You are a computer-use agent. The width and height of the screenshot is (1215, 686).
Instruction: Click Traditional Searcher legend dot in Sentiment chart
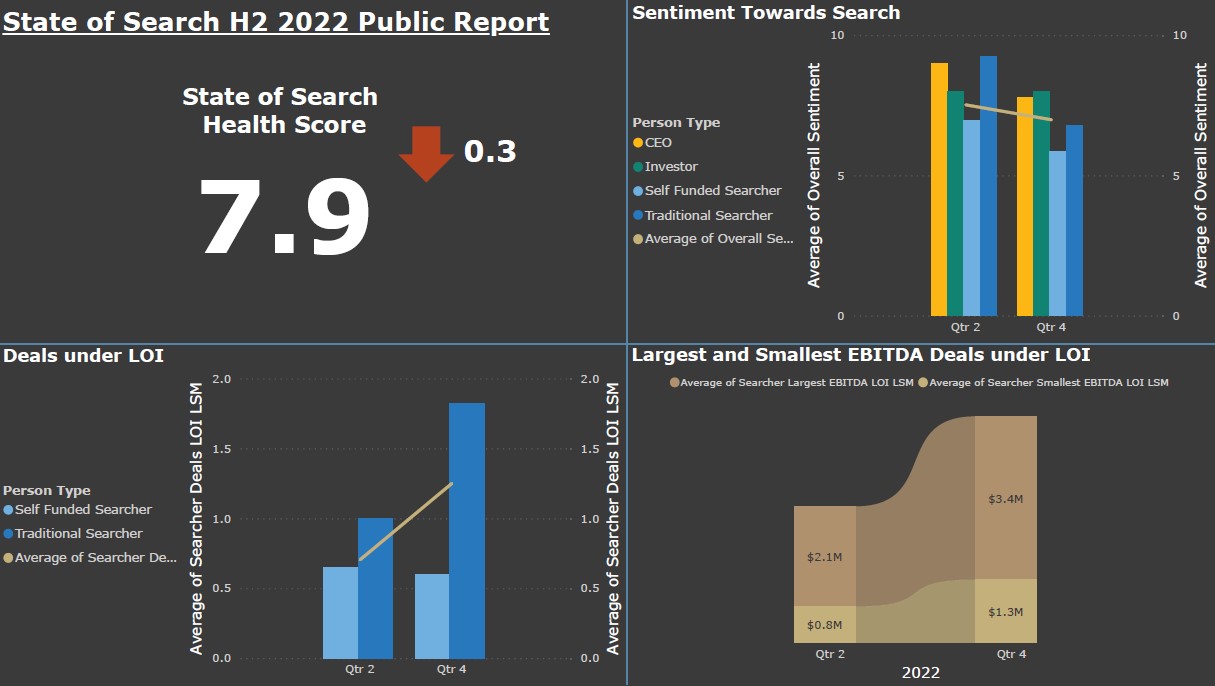pos(638,215)
